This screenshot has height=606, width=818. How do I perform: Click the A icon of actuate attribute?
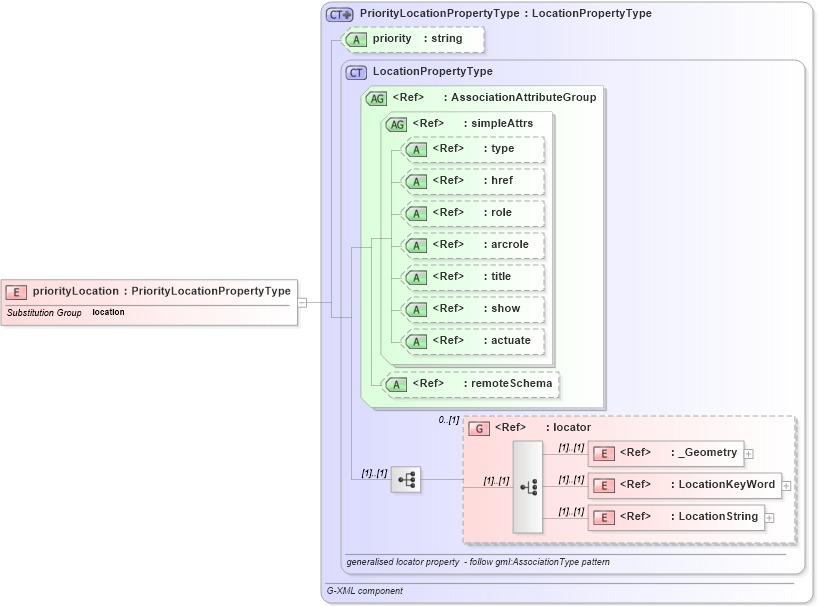[415, 341]
